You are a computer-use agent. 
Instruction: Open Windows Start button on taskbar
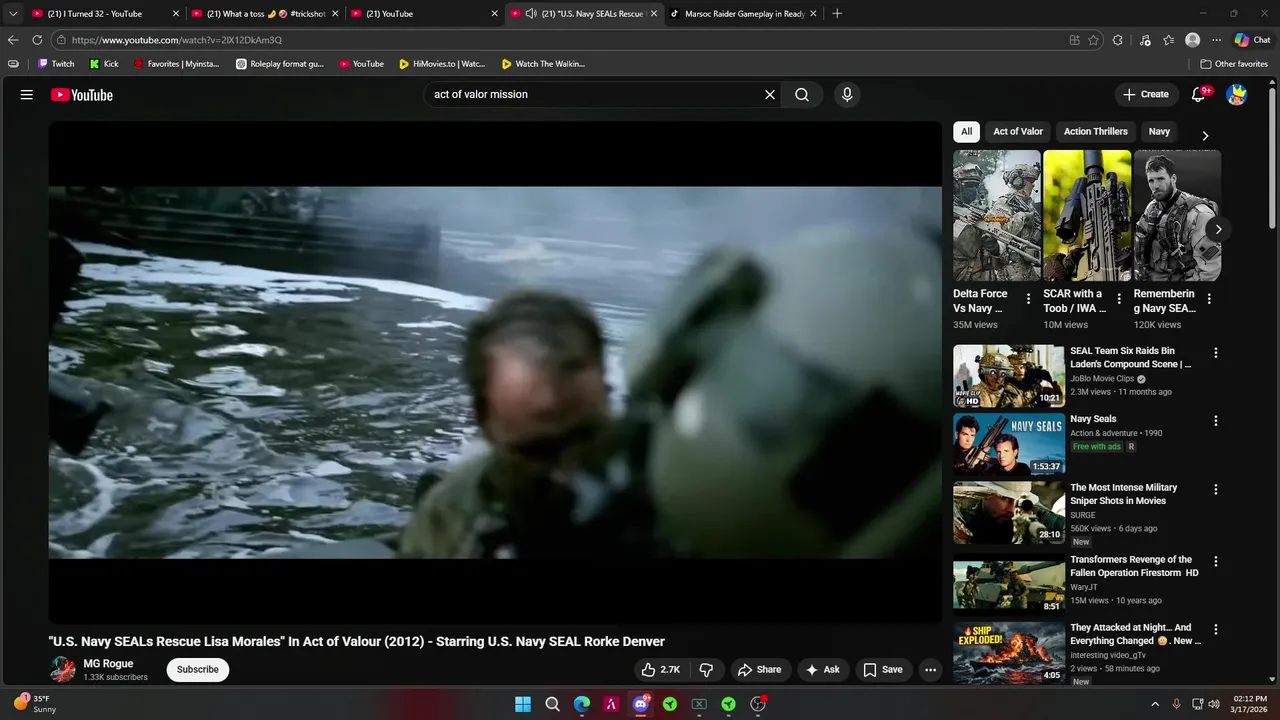[x=523, y=704]
